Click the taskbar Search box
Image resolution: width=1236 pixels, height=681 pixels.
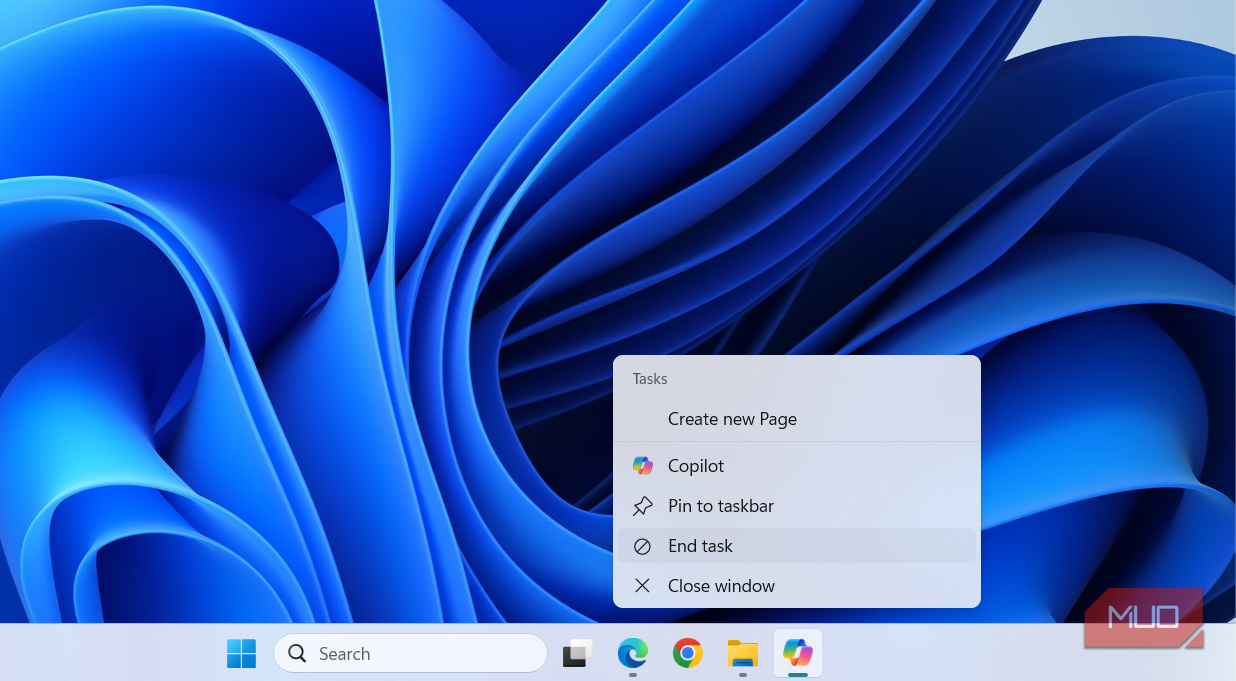coord(410,654)
